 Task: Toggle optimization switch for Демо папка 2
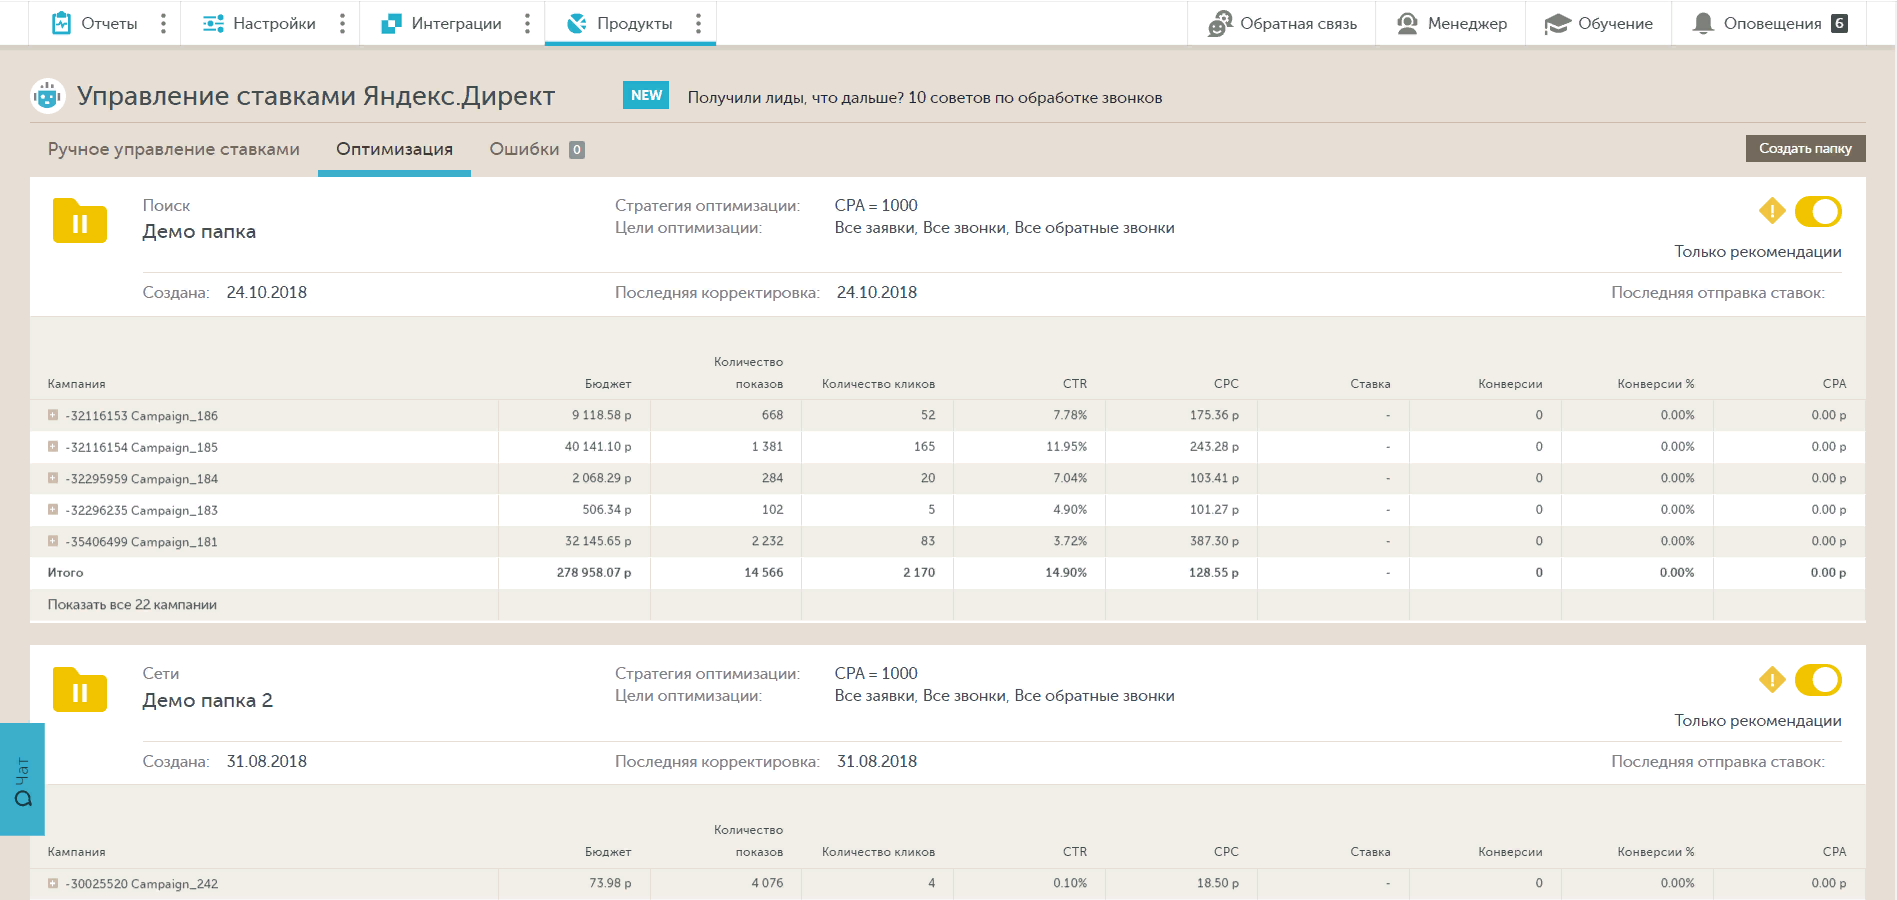tap(1818, 680)
